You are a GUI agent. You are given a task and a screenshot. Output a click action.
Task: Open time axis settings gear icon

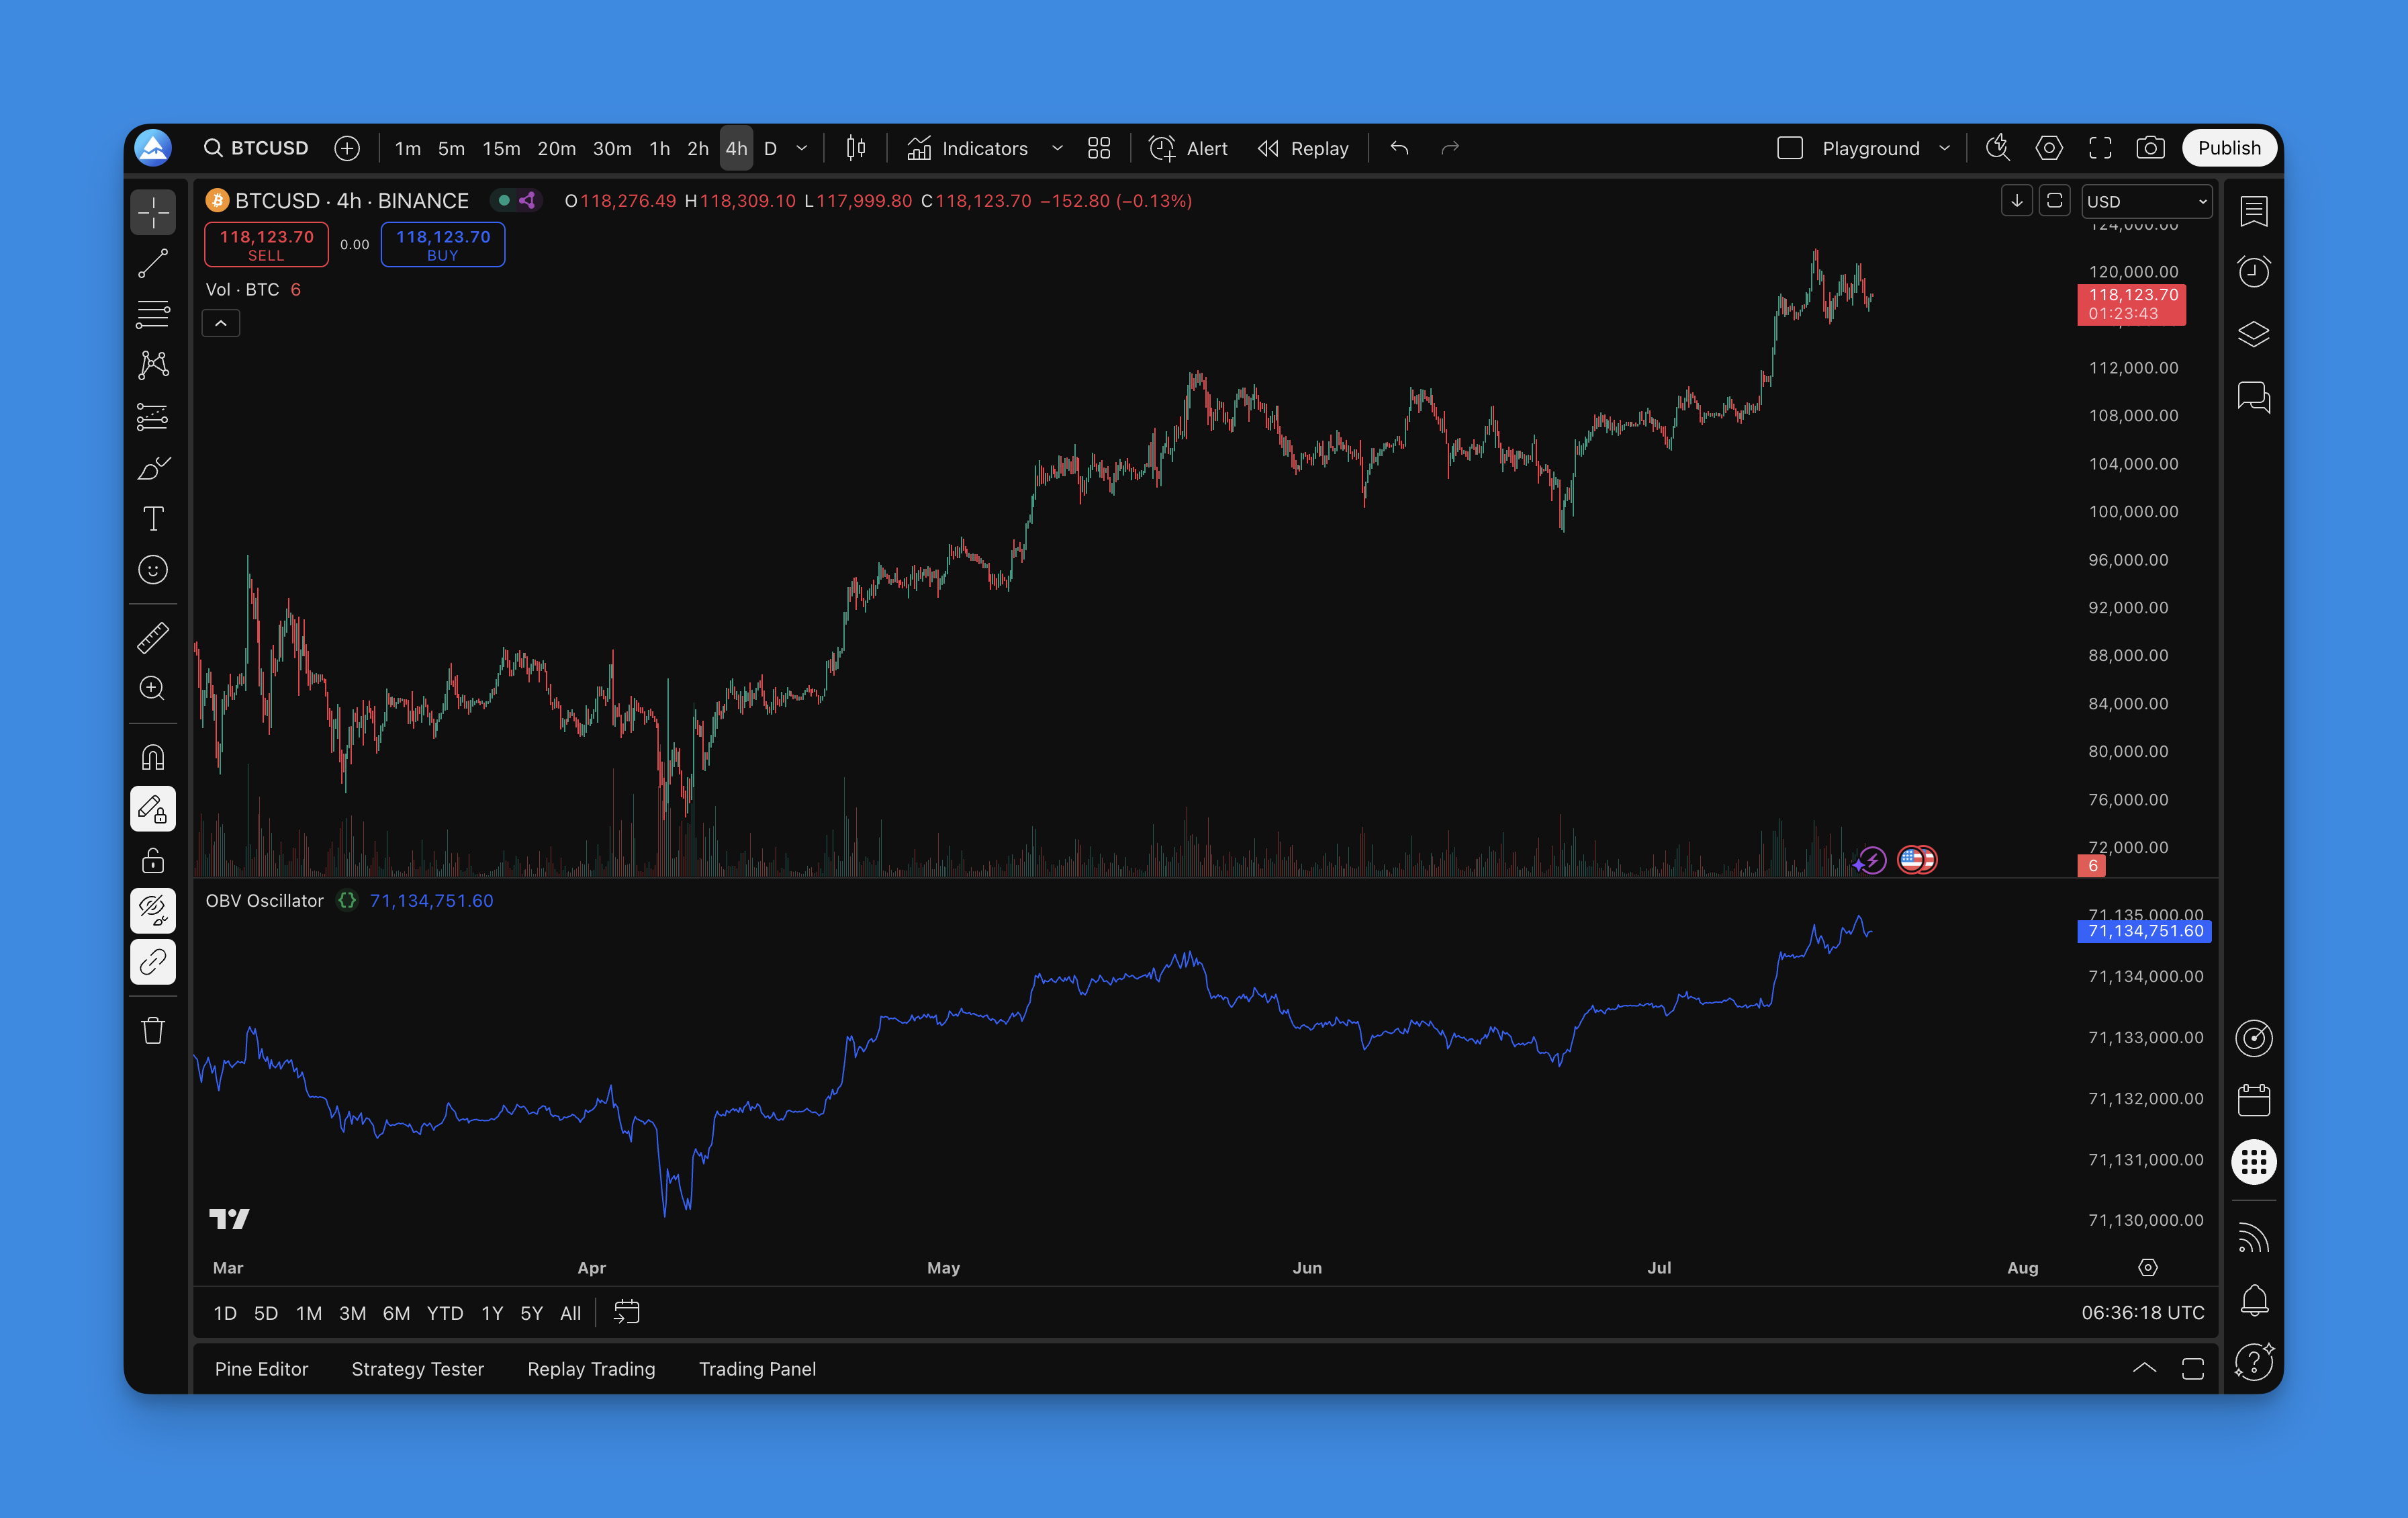(2147, 1268)
